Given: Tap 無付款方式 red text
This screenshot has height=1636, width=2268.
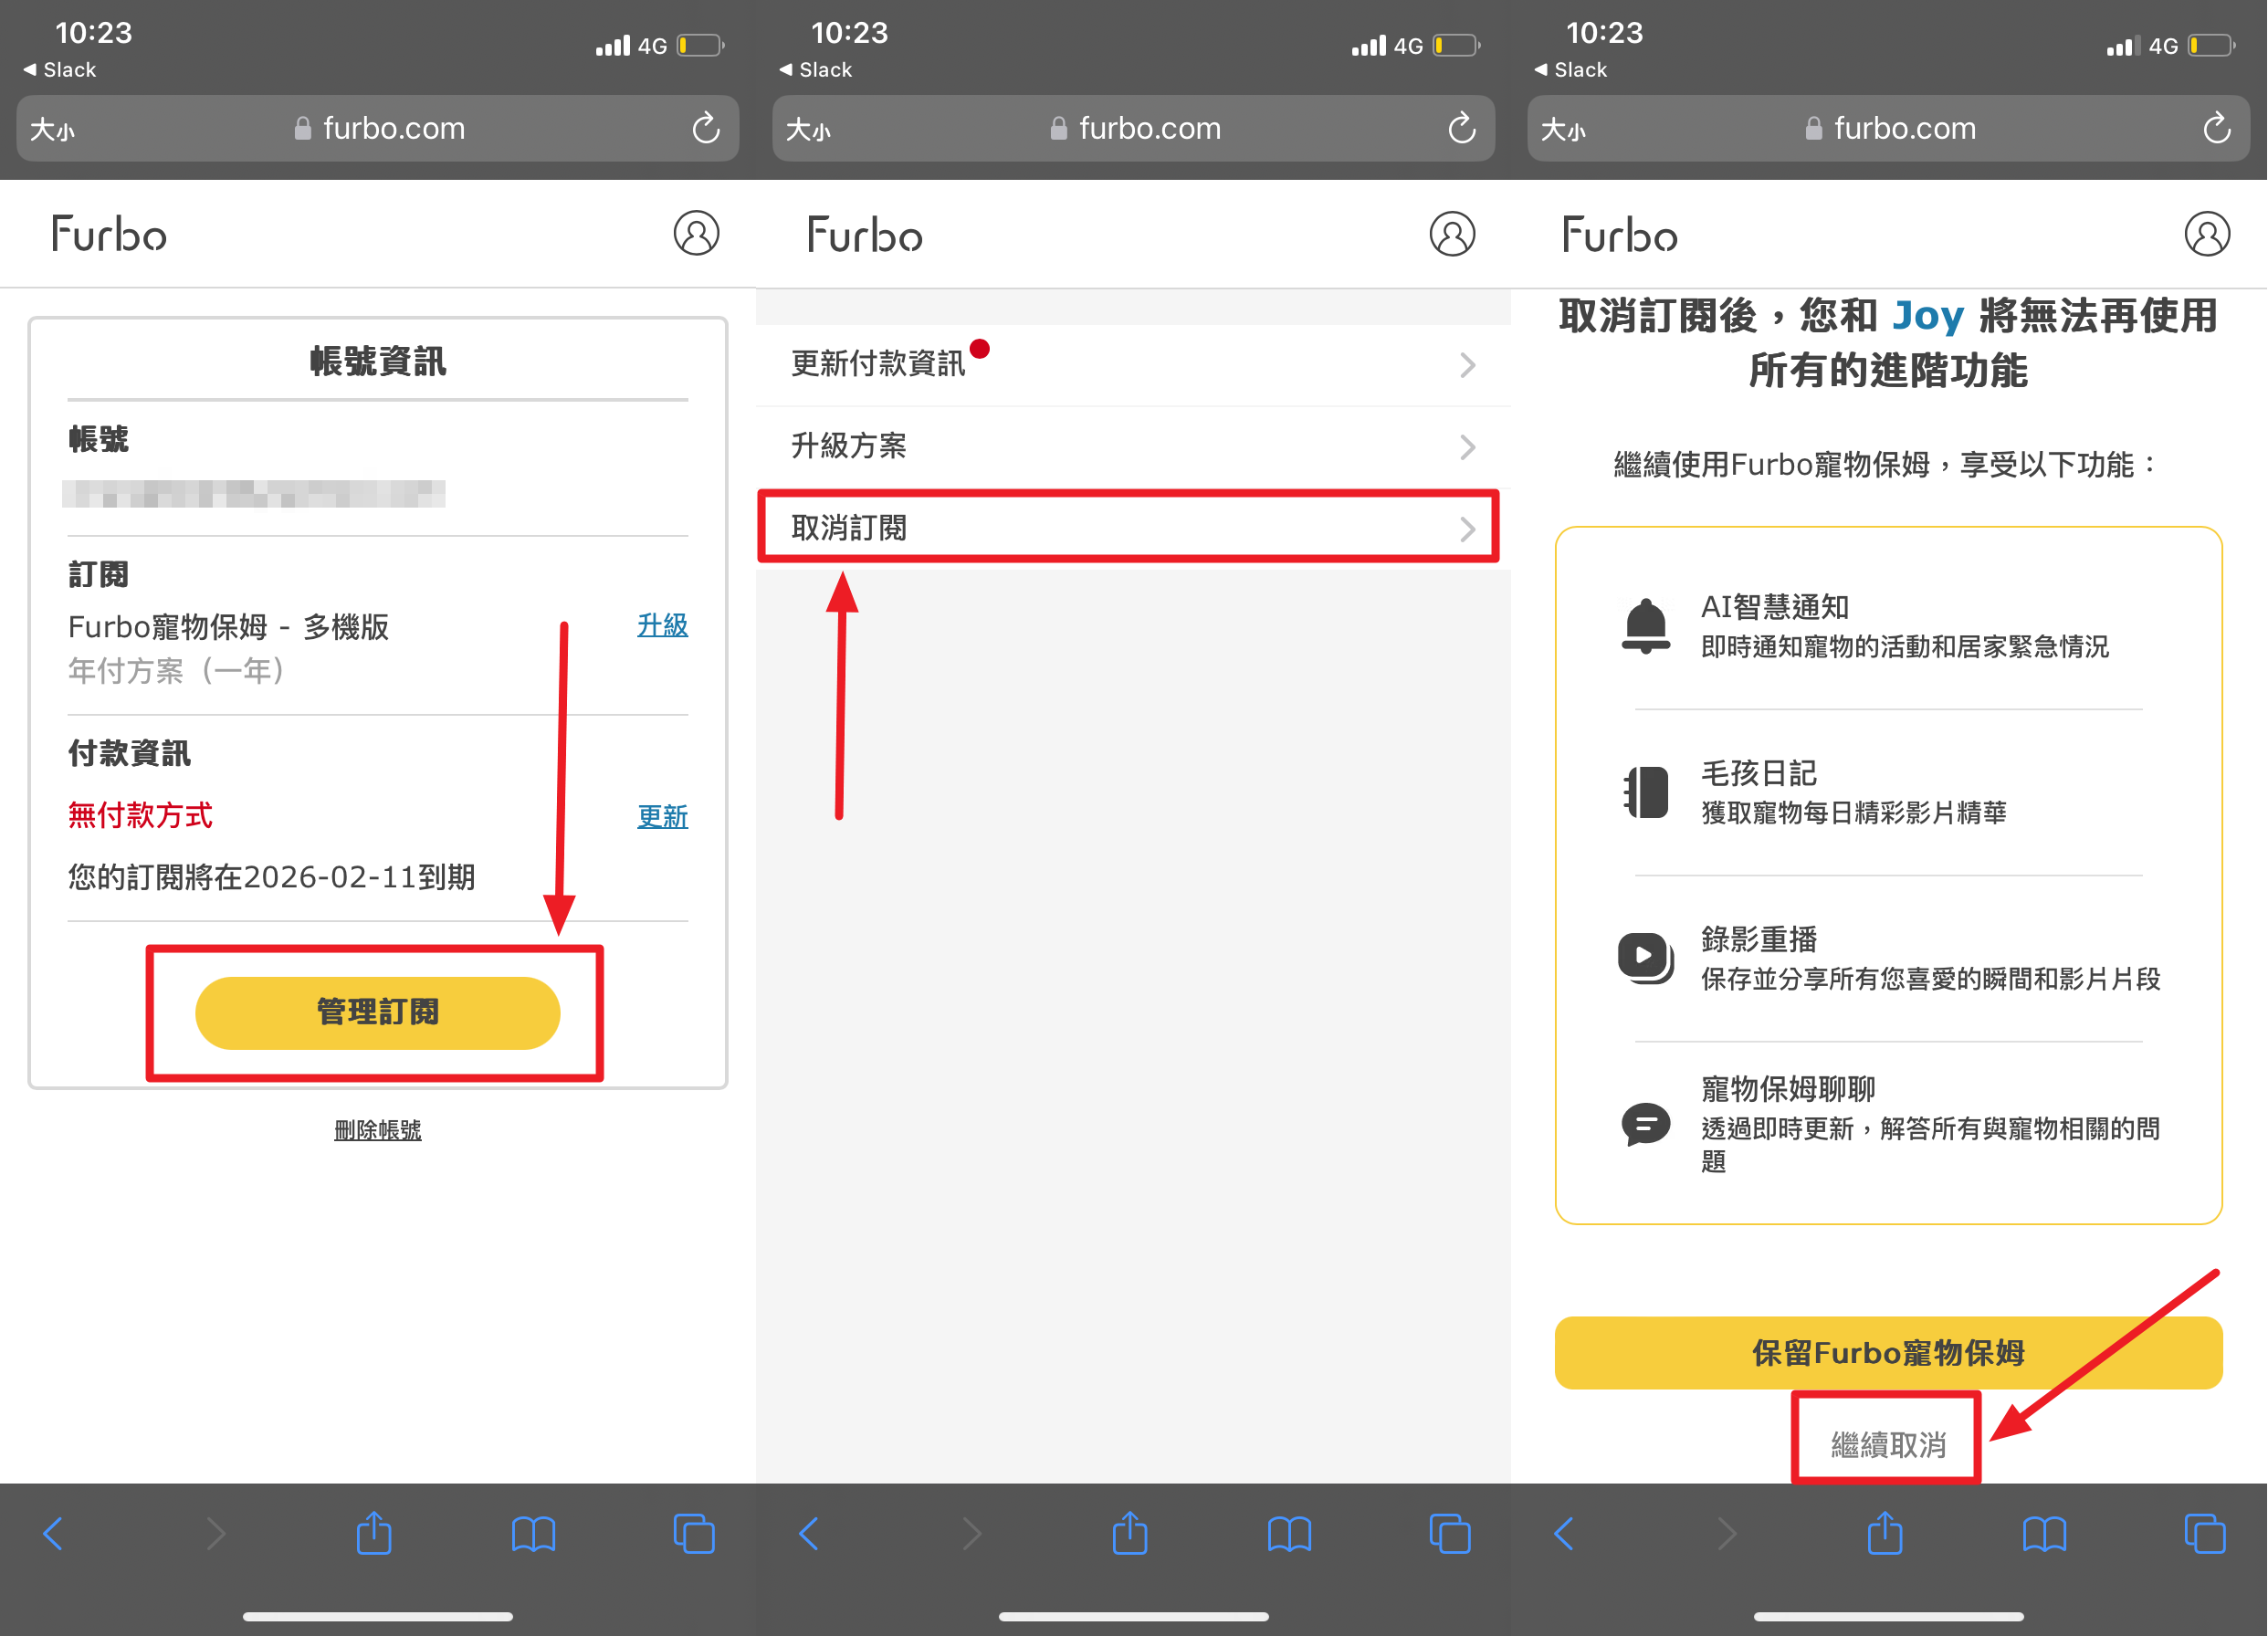Looking at the screenshot, I should (x=140, y=816).
